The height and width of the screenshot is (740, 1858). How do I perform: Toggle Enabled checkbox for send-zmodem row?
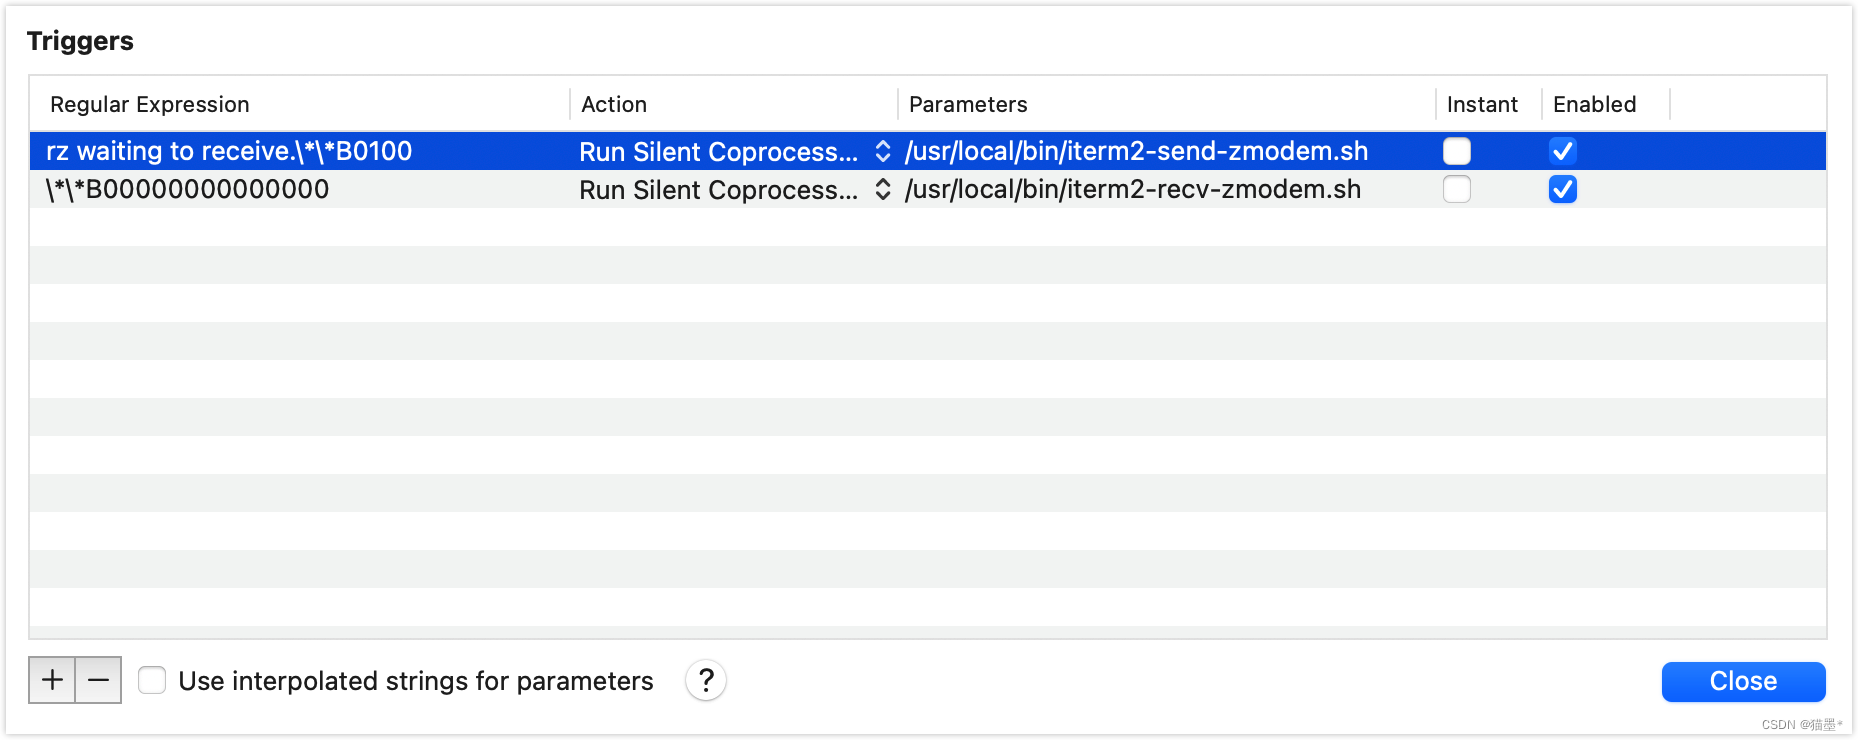point(1563,151)
